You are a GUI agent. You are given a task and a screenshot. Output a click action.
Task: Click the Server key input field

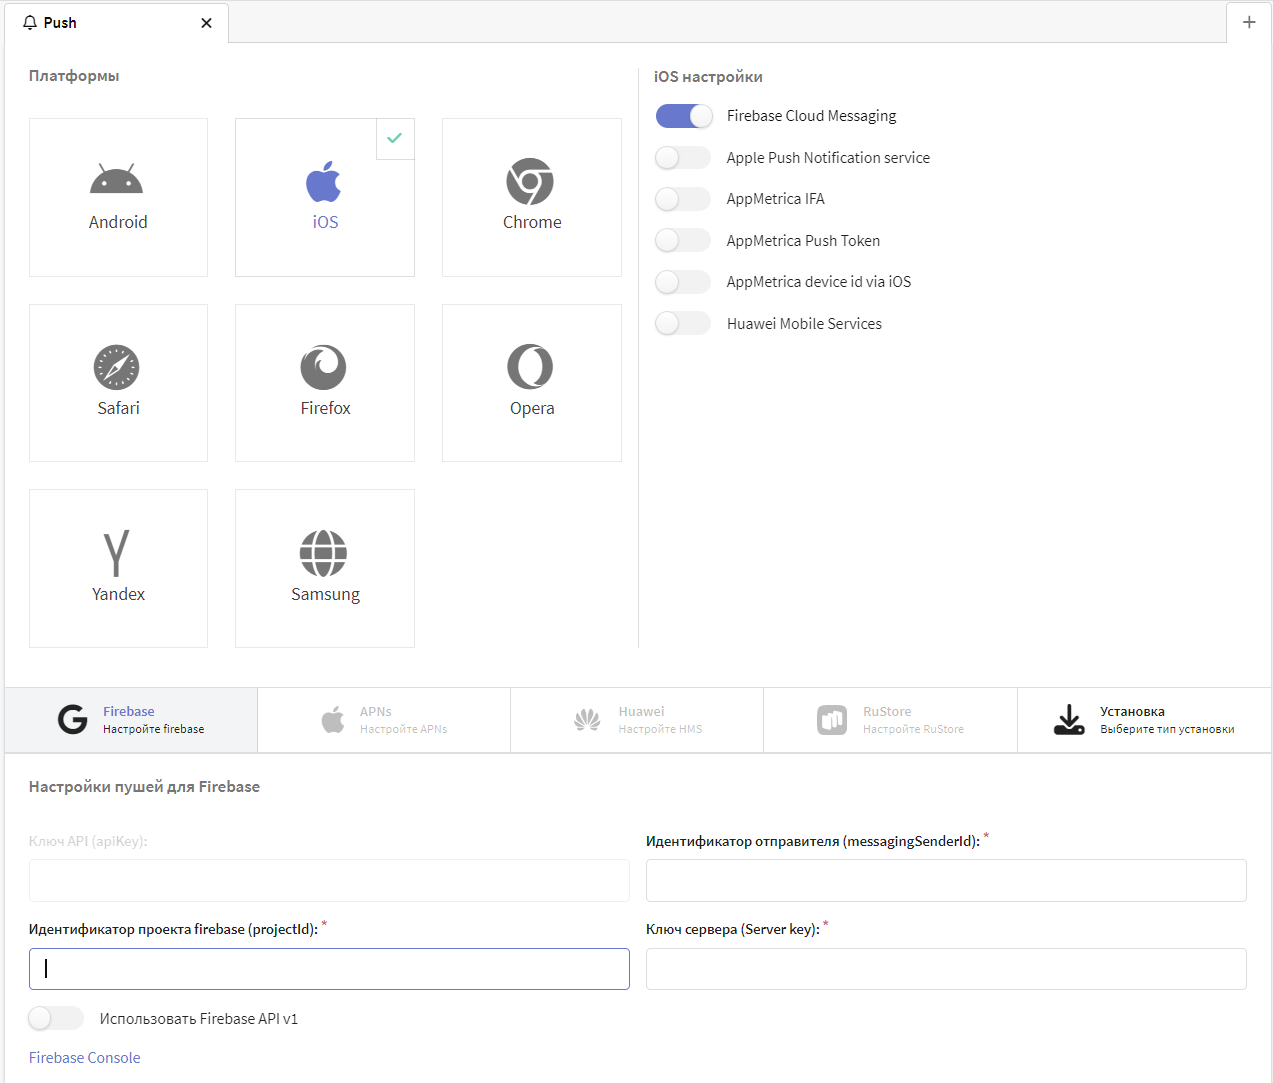946,969
